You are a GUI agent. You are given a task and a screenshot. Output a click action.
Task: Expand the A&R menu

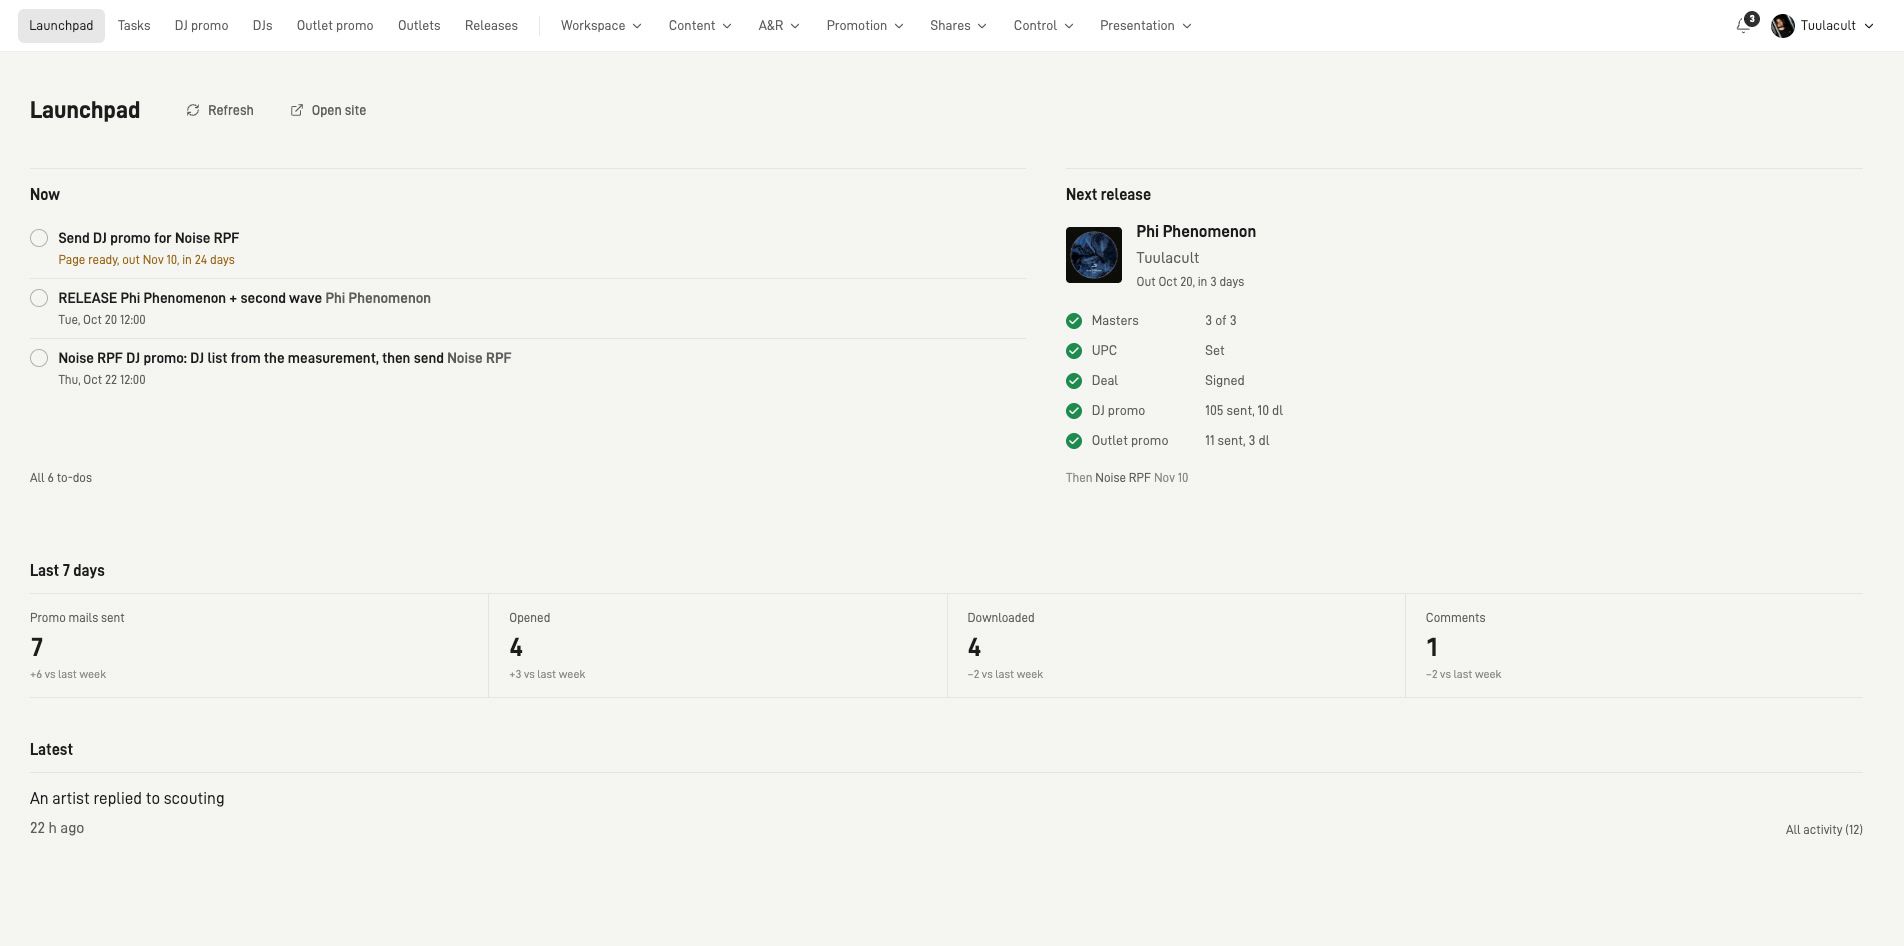point(779,26)
